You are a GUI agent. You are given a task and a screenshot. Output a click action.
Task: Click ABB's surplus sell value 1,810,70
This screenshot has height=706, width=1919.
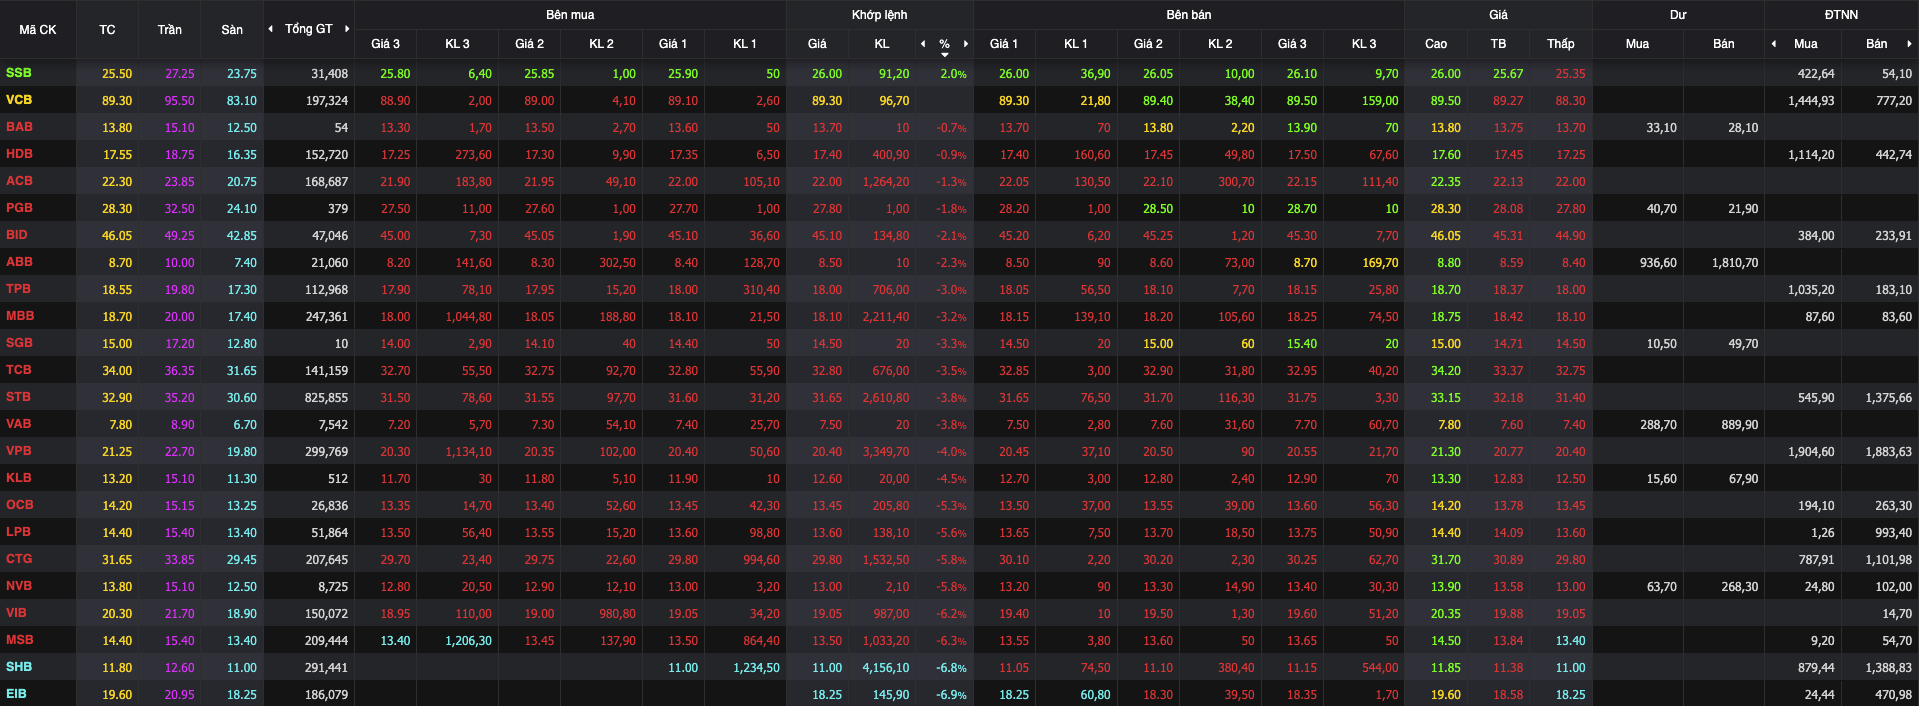(x=1735, y=263)
